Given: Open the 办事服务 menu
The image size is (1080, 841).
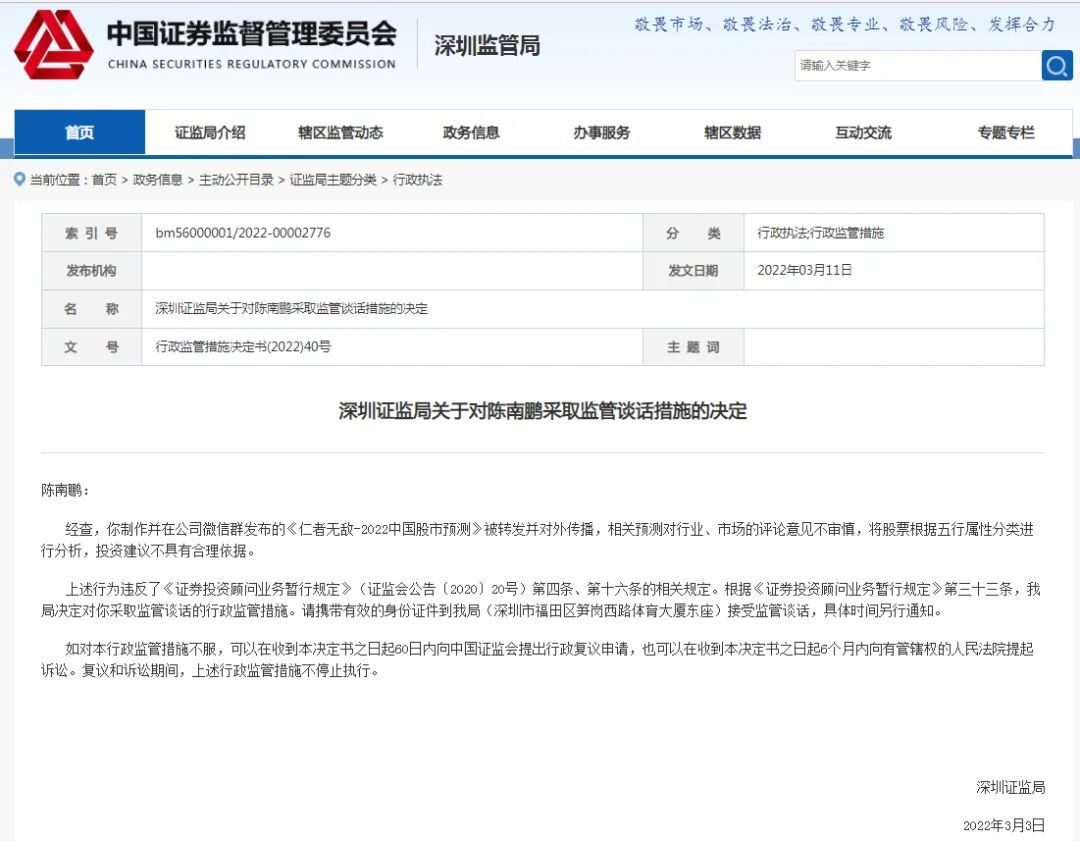Looking at the screenshot, I should coord(601,131).
